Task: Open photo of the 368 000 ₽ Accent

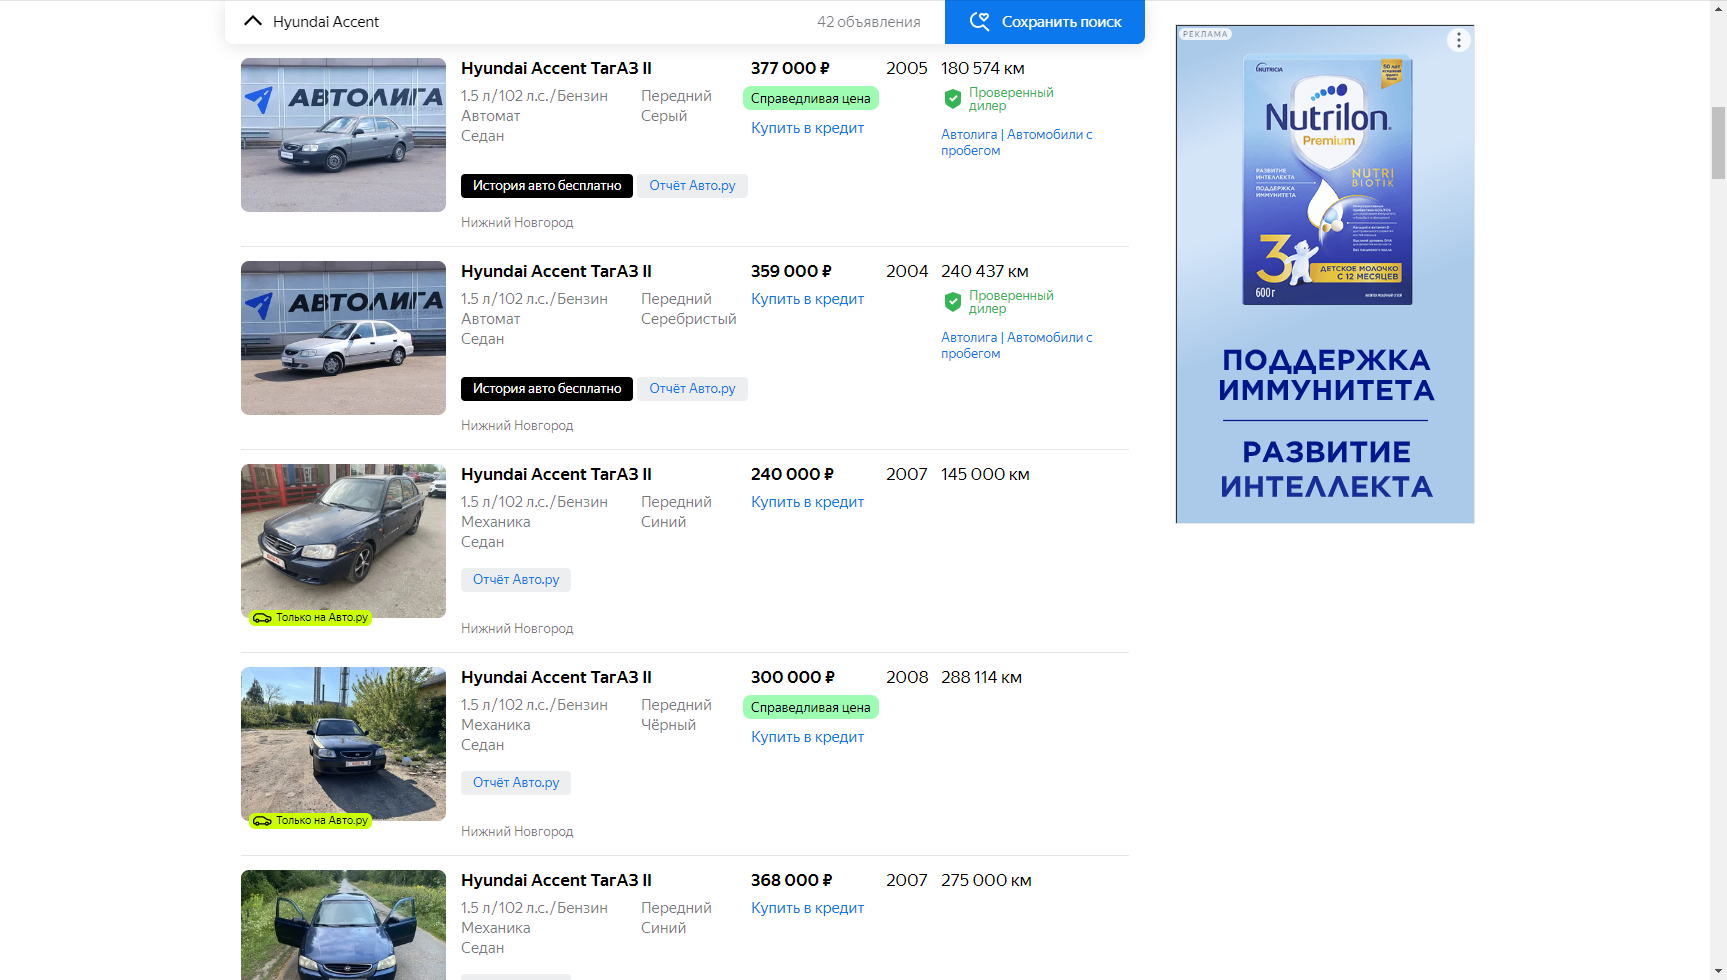Action: (x=343, y=925)
